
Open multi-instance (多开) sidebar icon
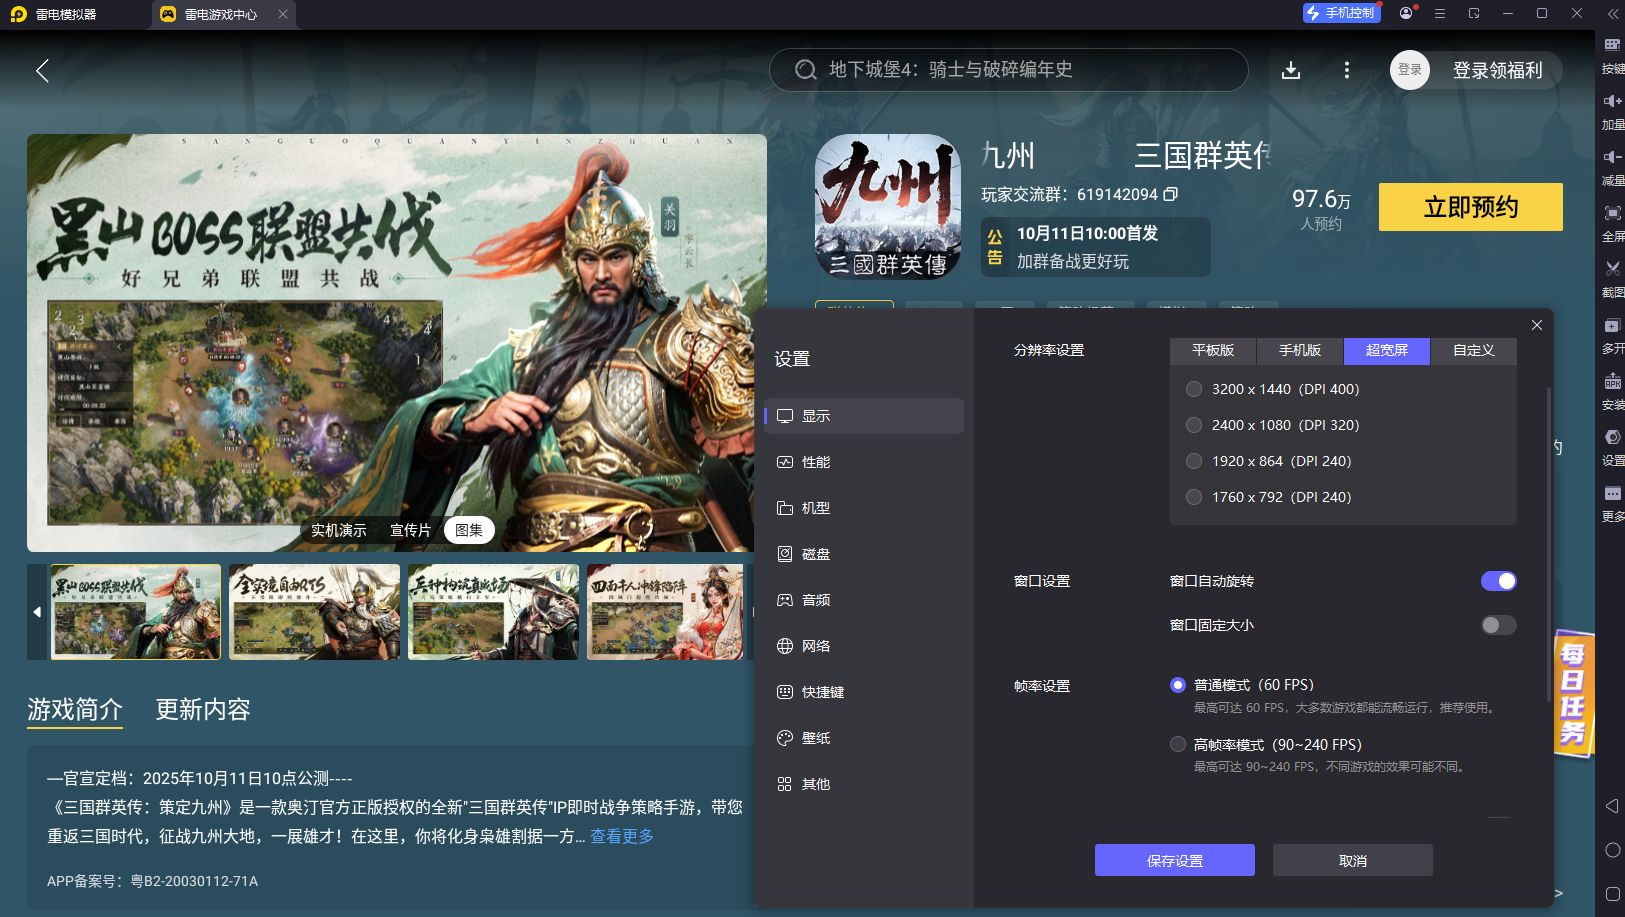(x=1612, y=334)
